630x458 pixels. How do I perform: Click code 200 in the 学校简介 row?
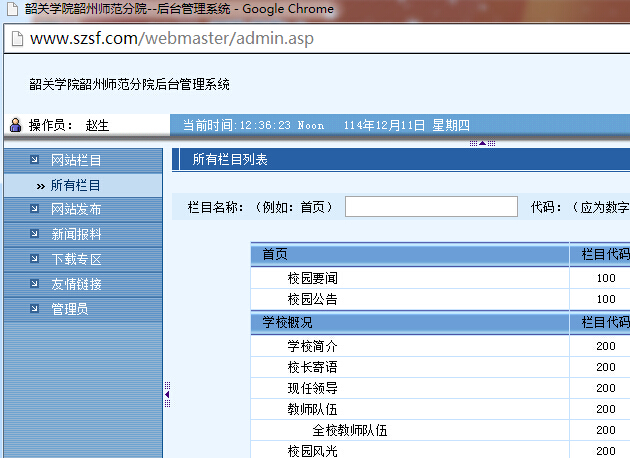606,346
